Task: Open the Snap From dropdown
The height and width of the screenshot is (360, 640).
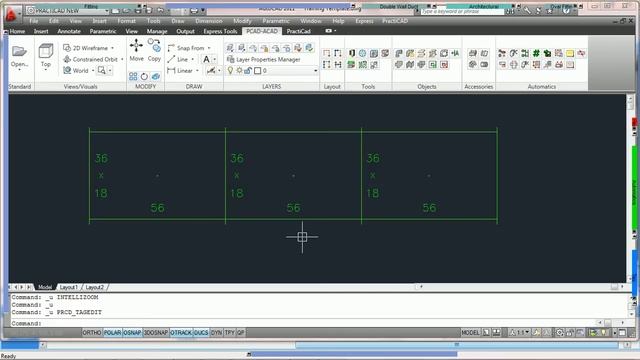Action: click(209, 48)
